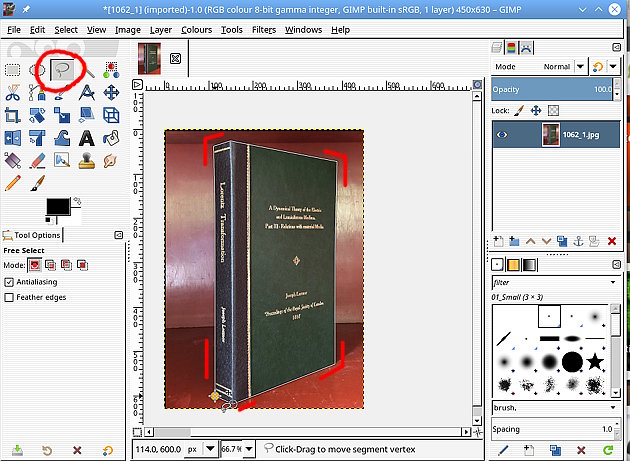The height and width of the screenshot is (461, 630).
Task: Select the cube-shaped transform tool
Action: 111,115
